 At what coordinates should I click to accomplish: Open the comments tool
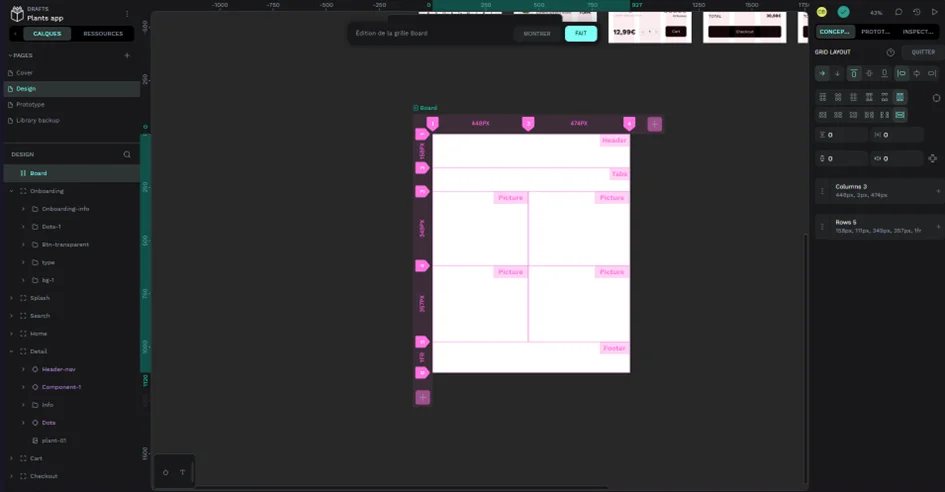tap(899, 12)
